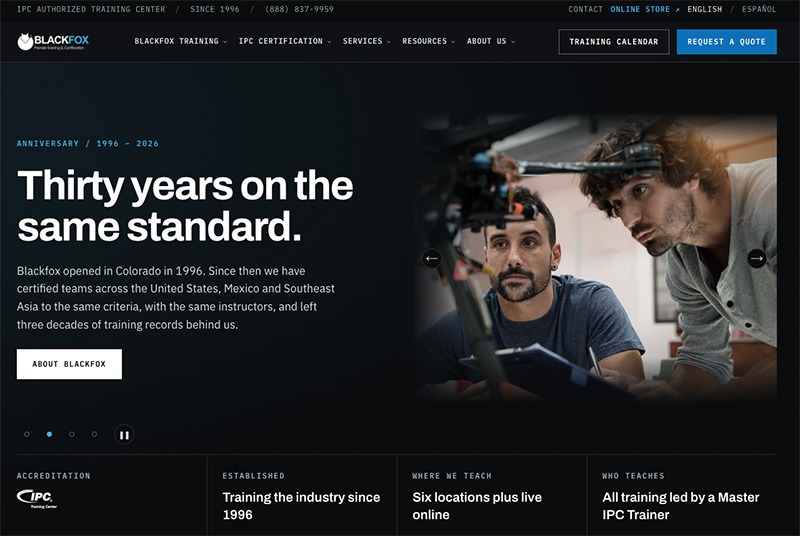
Task: Click the 'Where we teach' label
Action: (452, 476)
